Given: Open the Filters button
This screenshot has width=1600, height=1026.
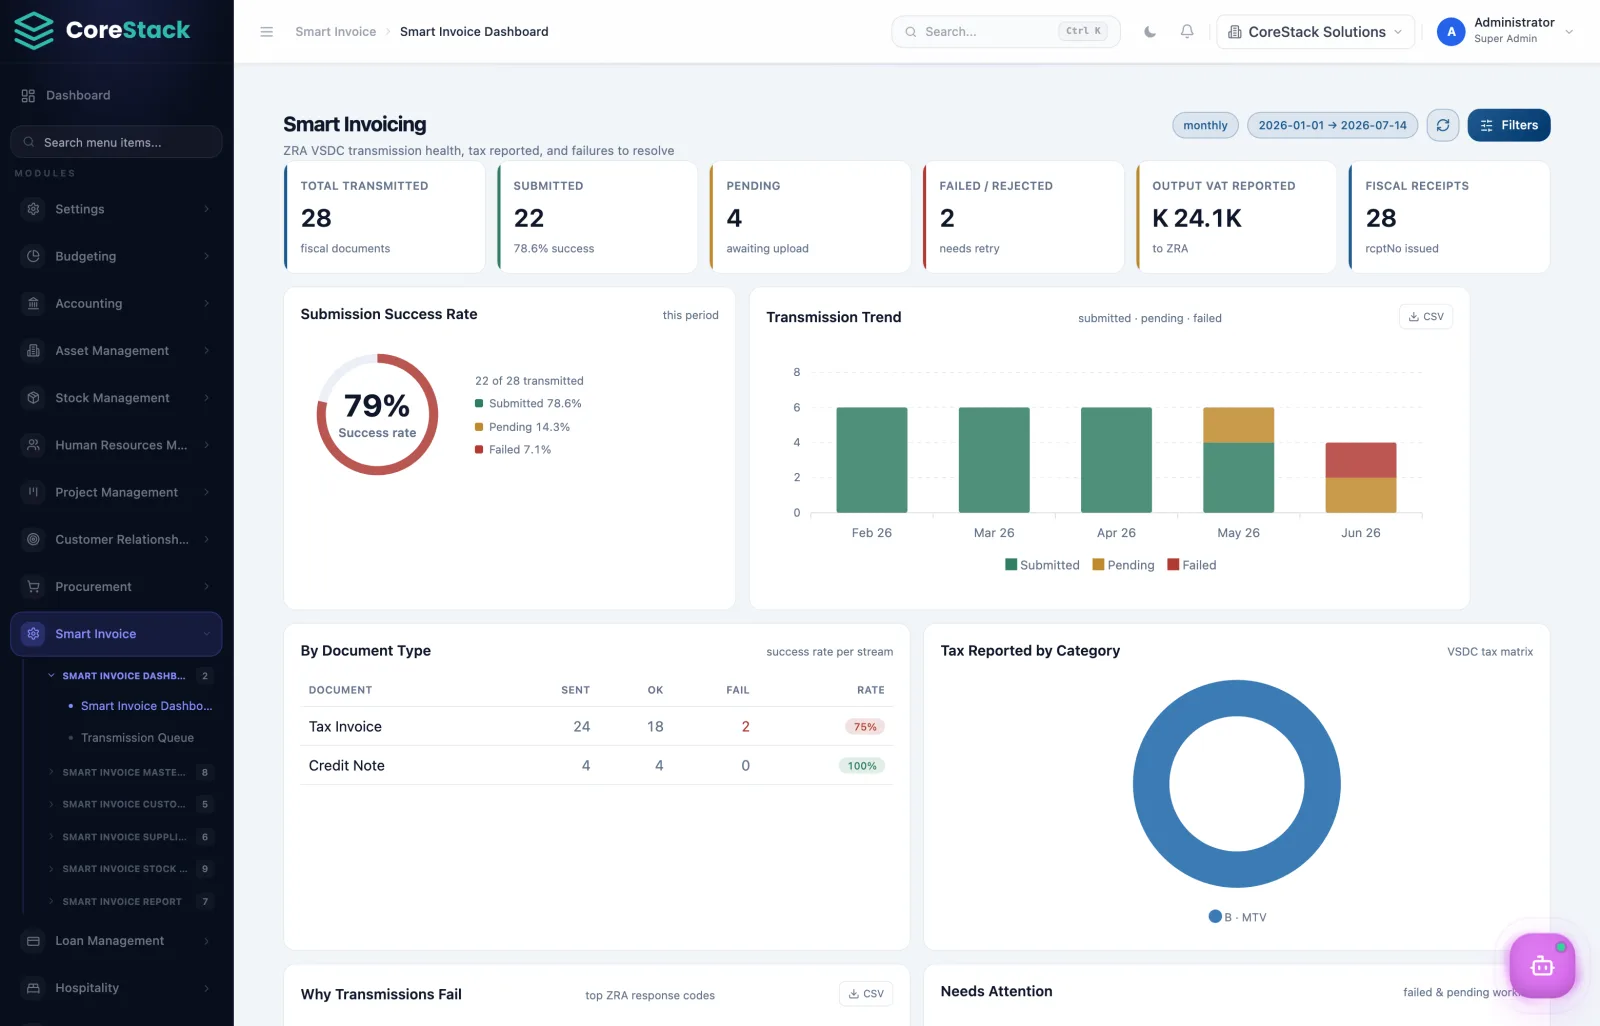Looking at the screenshot, I should pos(1509,125).
